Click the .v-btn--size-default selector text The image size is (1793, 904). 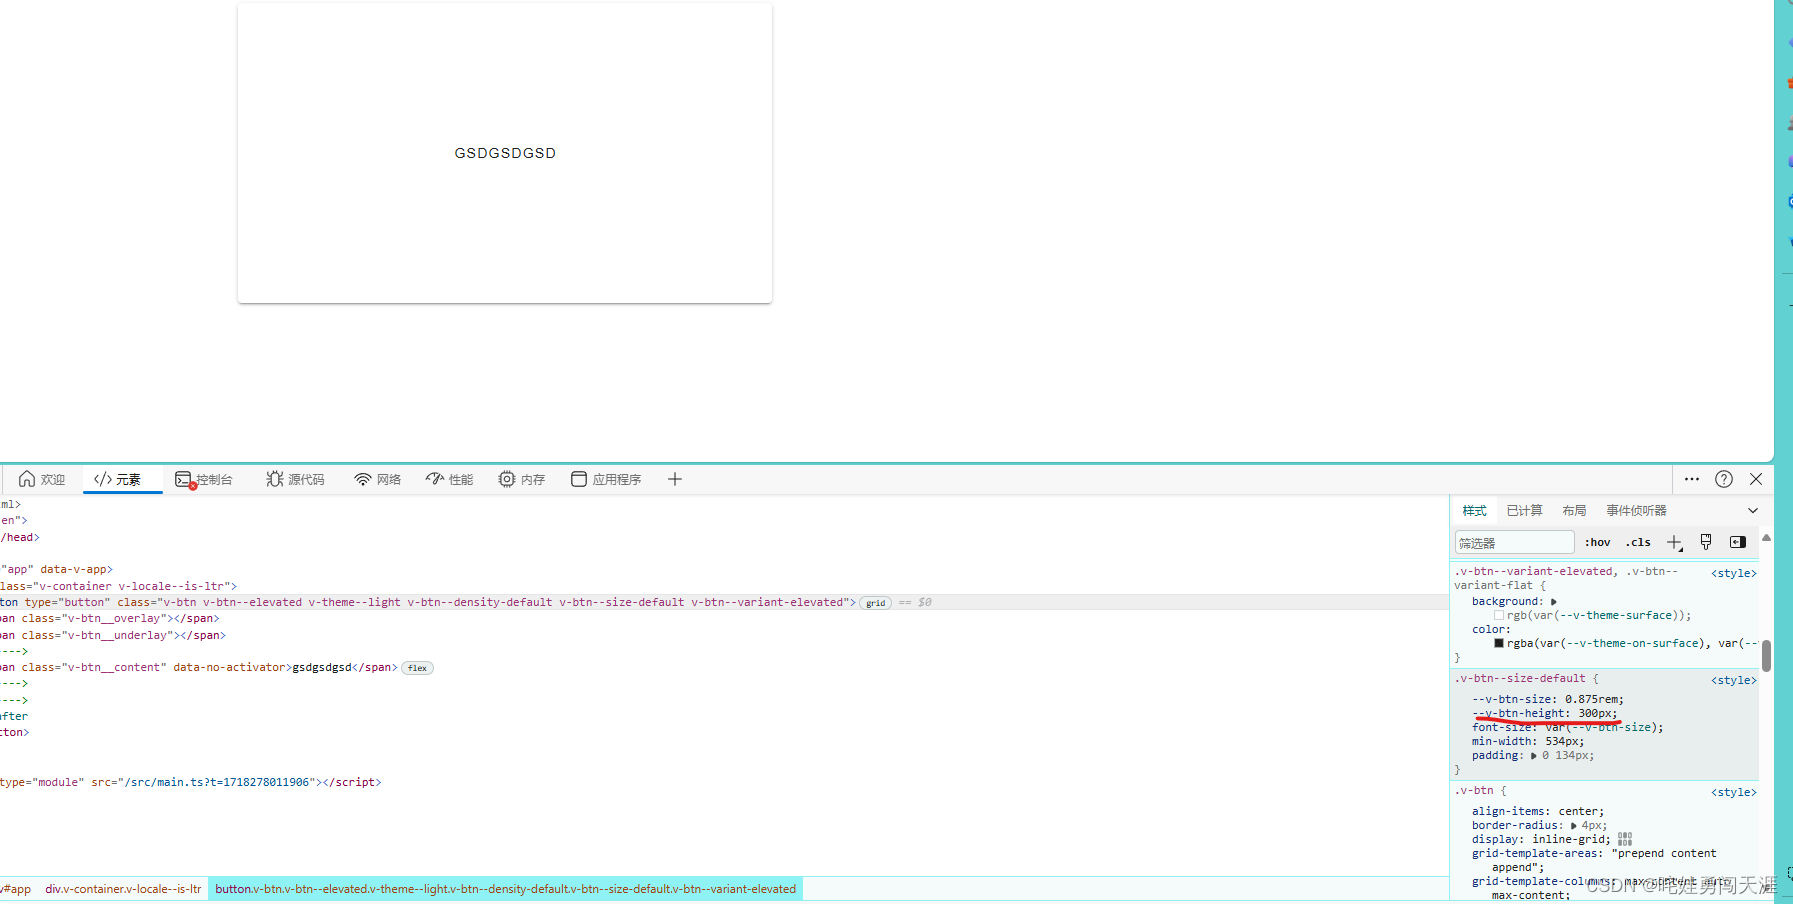tap(1520, 678)
